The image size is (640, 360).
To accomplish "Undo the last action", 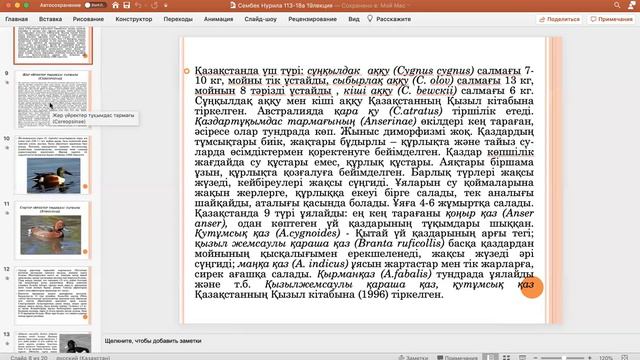I will [x=138, y=5].
